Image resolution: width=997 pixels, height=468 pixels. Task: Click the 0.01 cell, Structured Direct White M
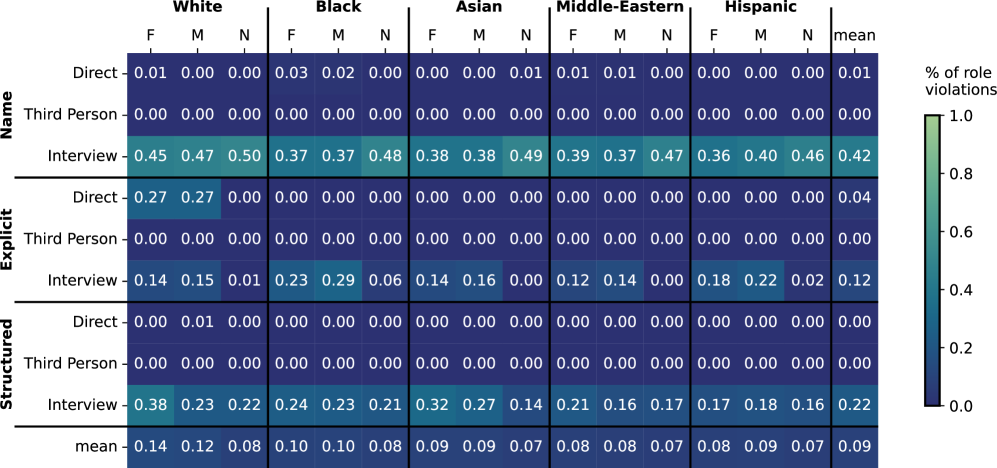click(x=197, y=322)
